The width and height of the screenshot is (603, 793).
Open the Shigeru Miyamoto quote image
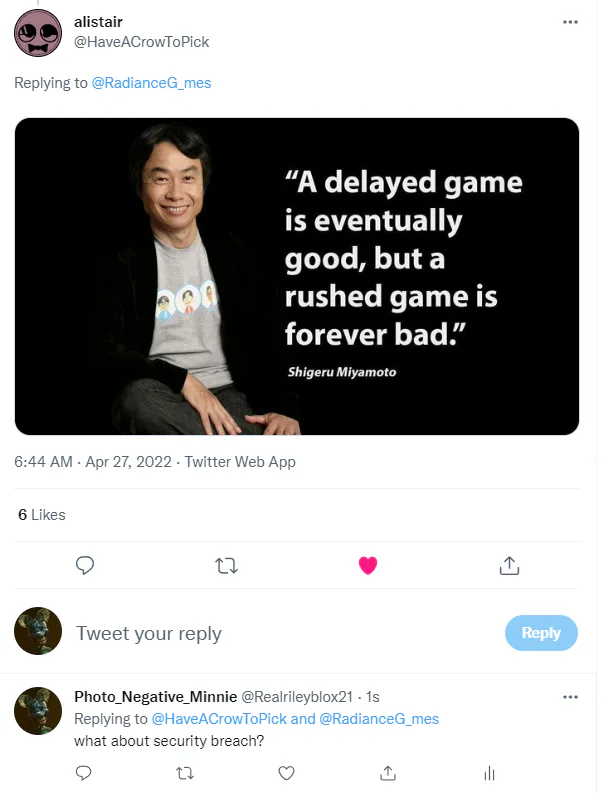tap(297, 277)
